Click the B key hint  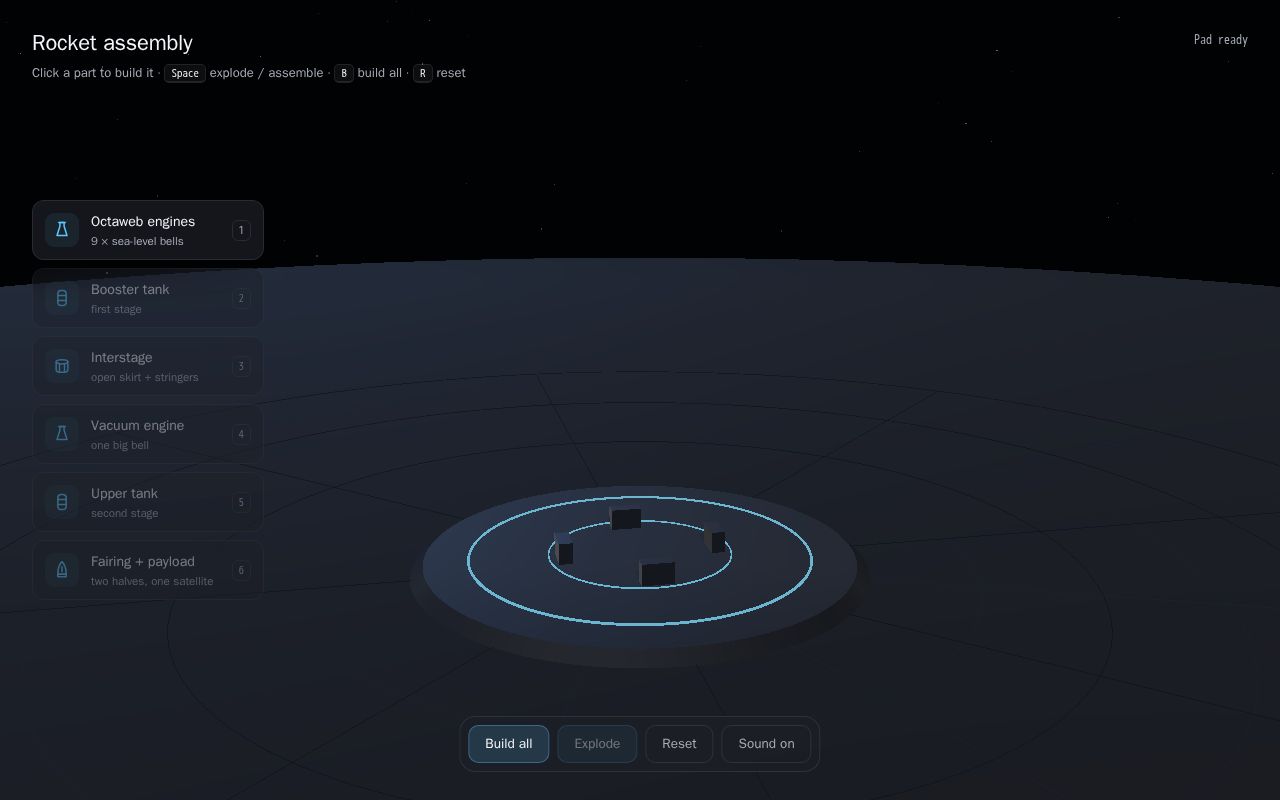pos(344,73)
